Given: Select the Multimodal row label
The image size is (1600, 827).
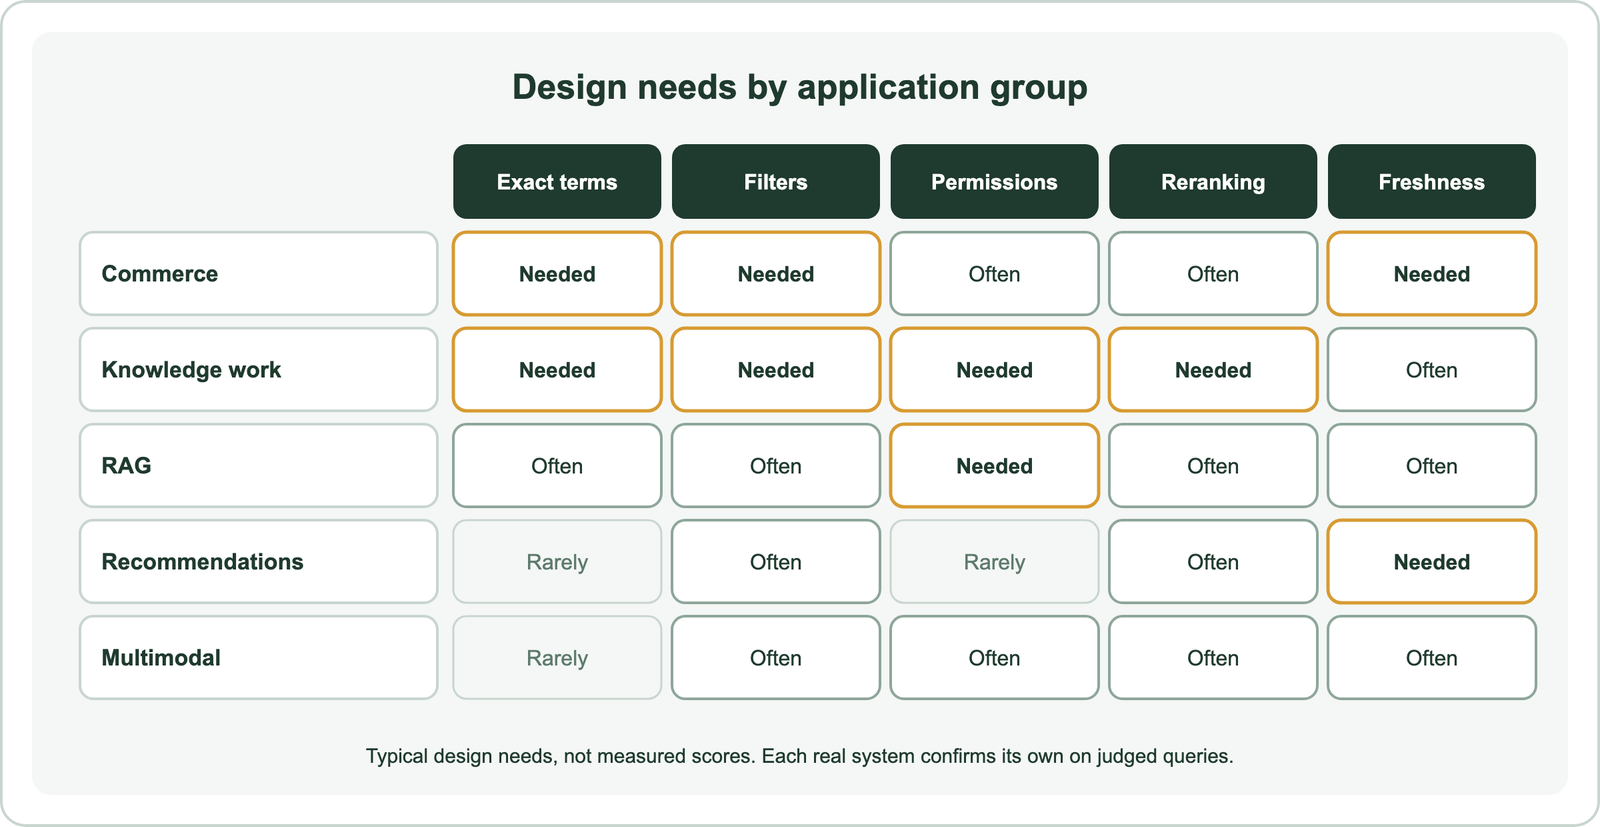Looking at the screenshot, I should coord(259,658).
